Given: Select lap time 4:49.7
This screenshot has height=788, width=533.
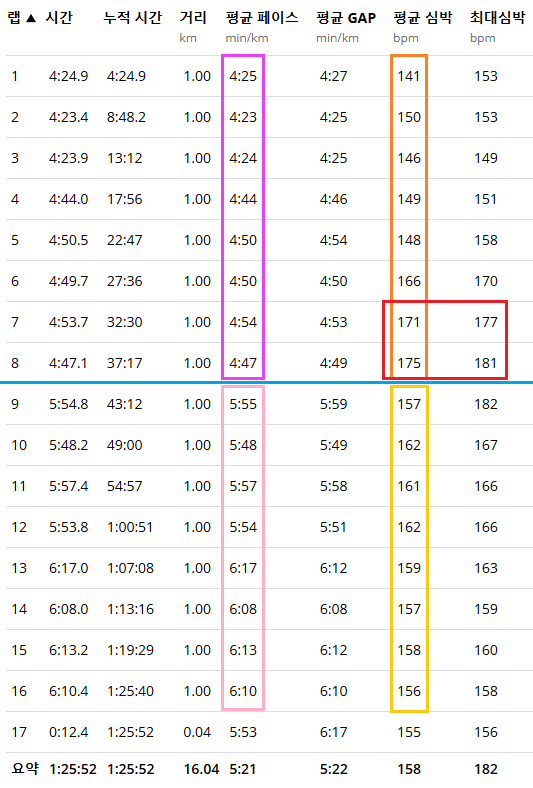Looking at the screenshot, I should pyautogui.click(x=68, y=281).
